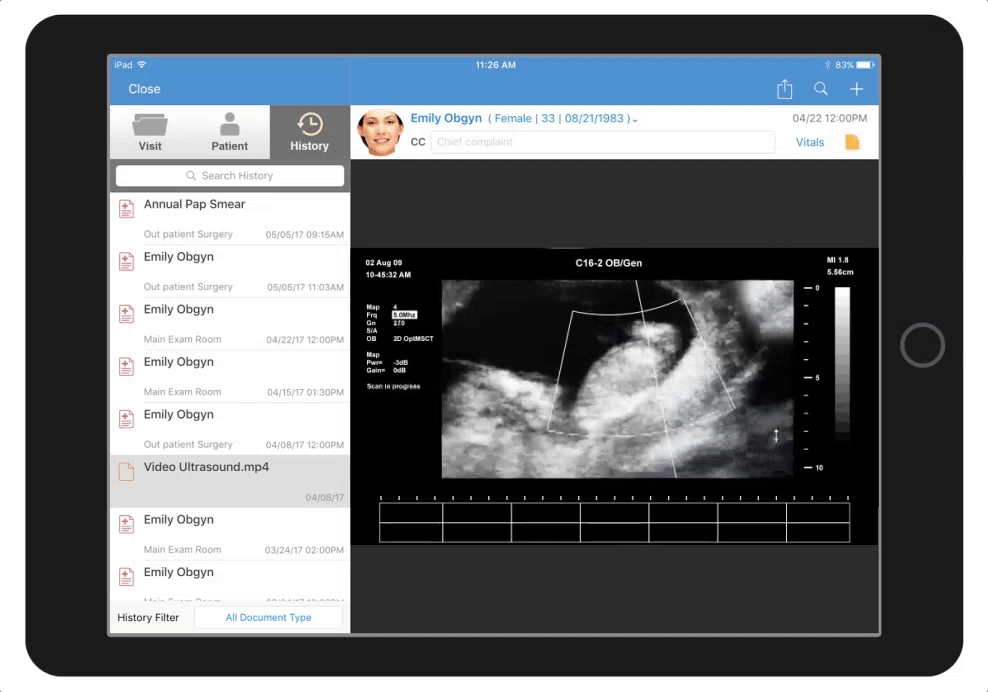988x692 pixels.
Task: Tap the iPad home button
Action: (922, 345)
